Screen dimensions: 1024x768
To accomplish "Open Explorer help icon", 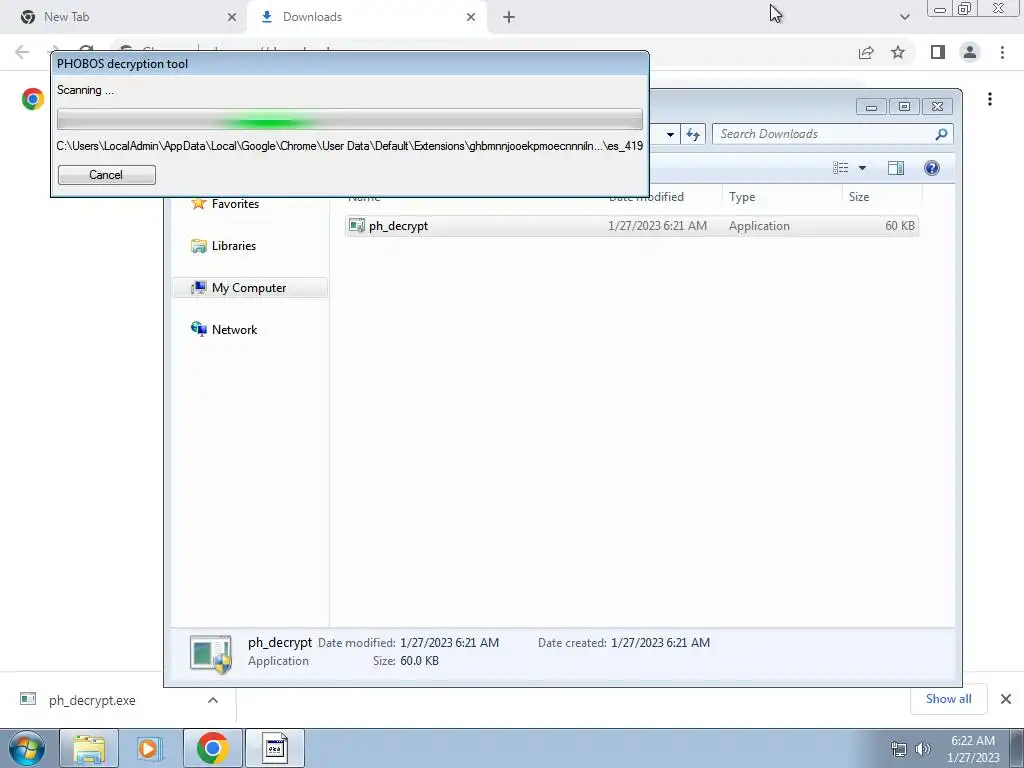I will (932, 168).
